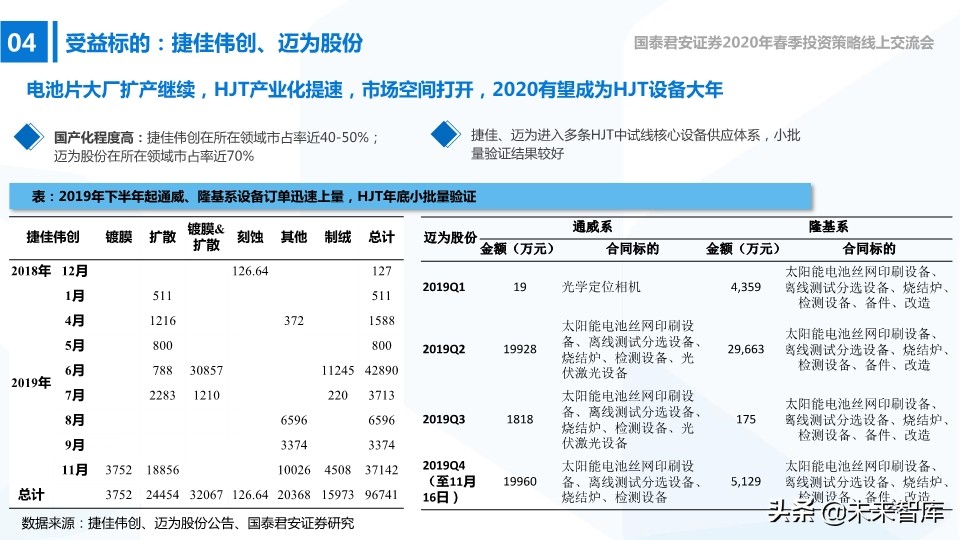Viewport: 960px width, 540px height.
Task: Select the blue subtitle about '2020有望成为HJT设备大年'
Action: pyautogui.click(x=374, y=90)
